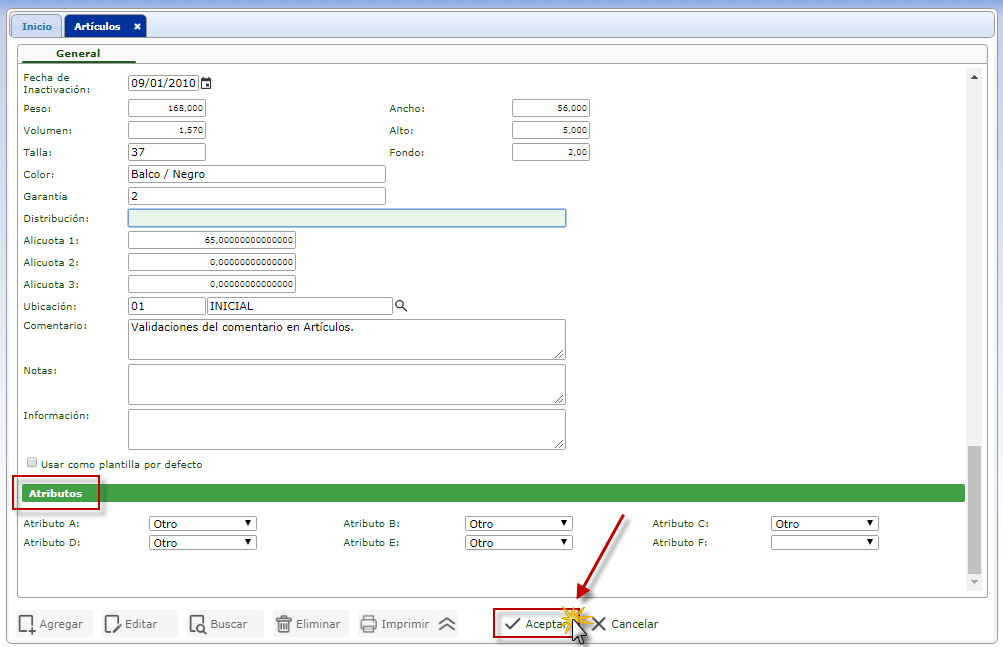The height and width of the screenshot is (647, 1003).
Task: Open the calendar picker for Fecha de Inactivación
Action: (206, 84)
